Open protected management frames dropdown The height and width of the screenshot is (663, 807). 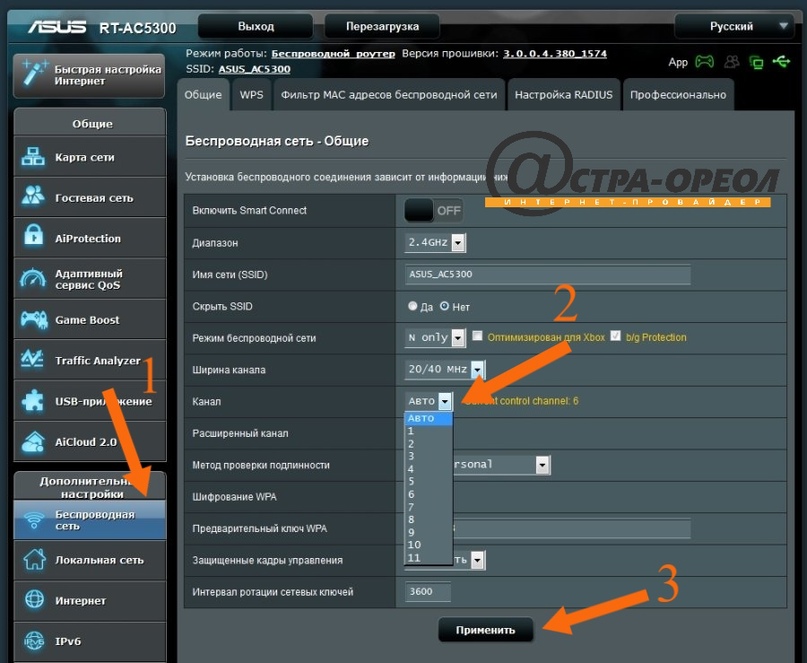click(478, 560)
